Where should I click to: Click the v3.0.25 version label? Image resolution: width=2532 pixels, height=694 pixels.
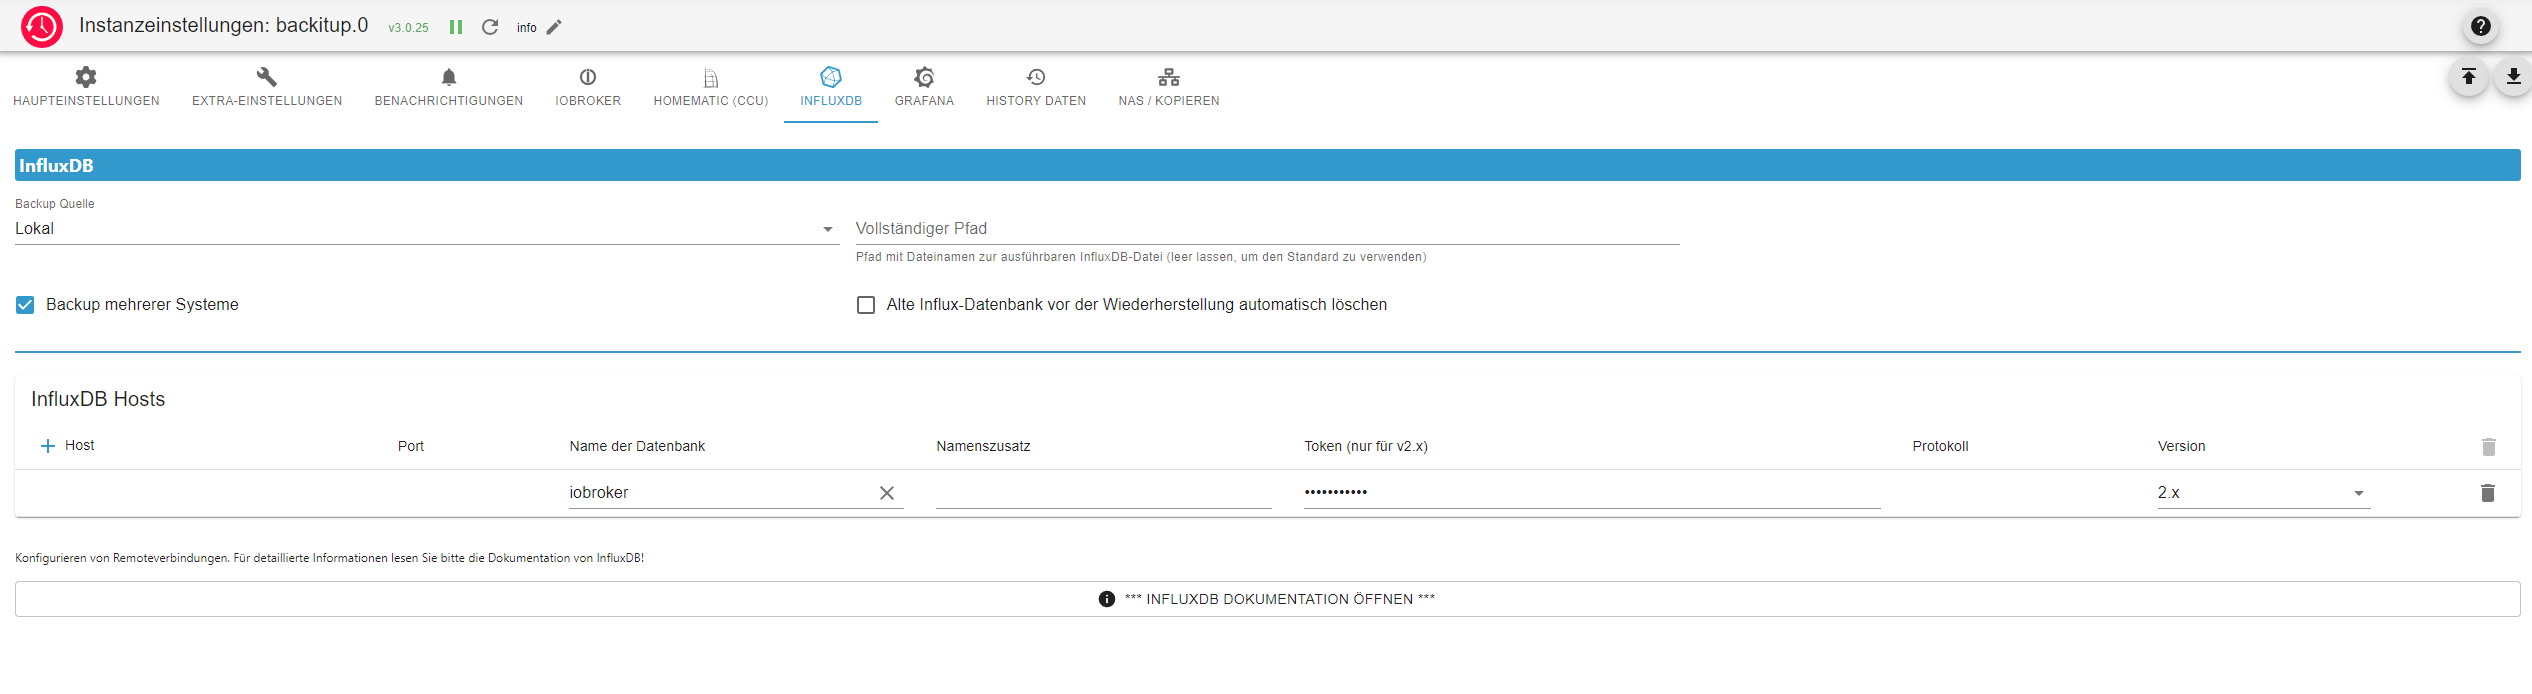coord(408,28)
